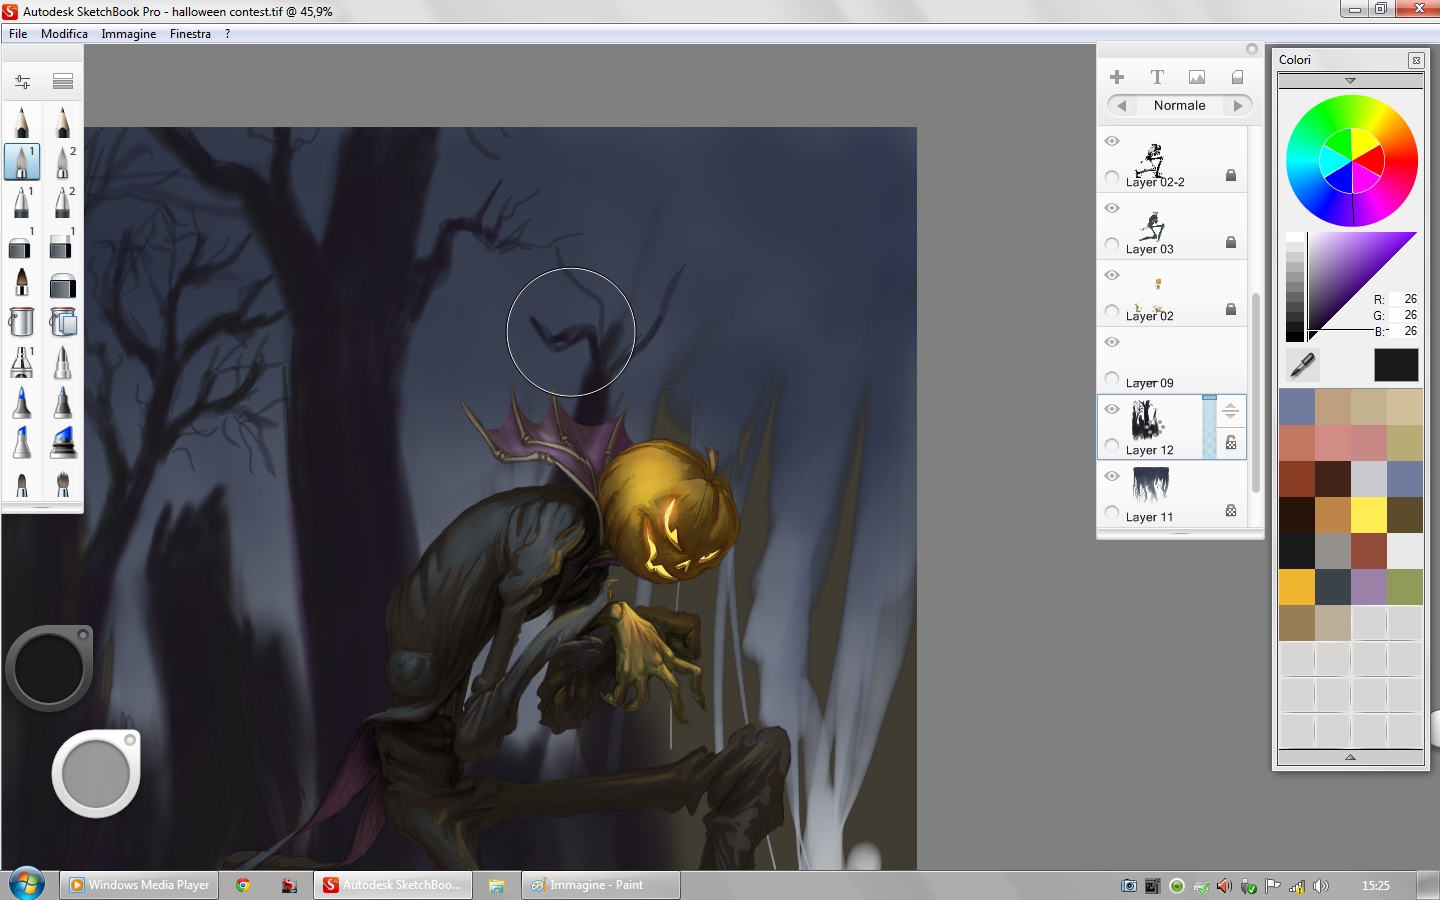Open the dark color puck

49,668
